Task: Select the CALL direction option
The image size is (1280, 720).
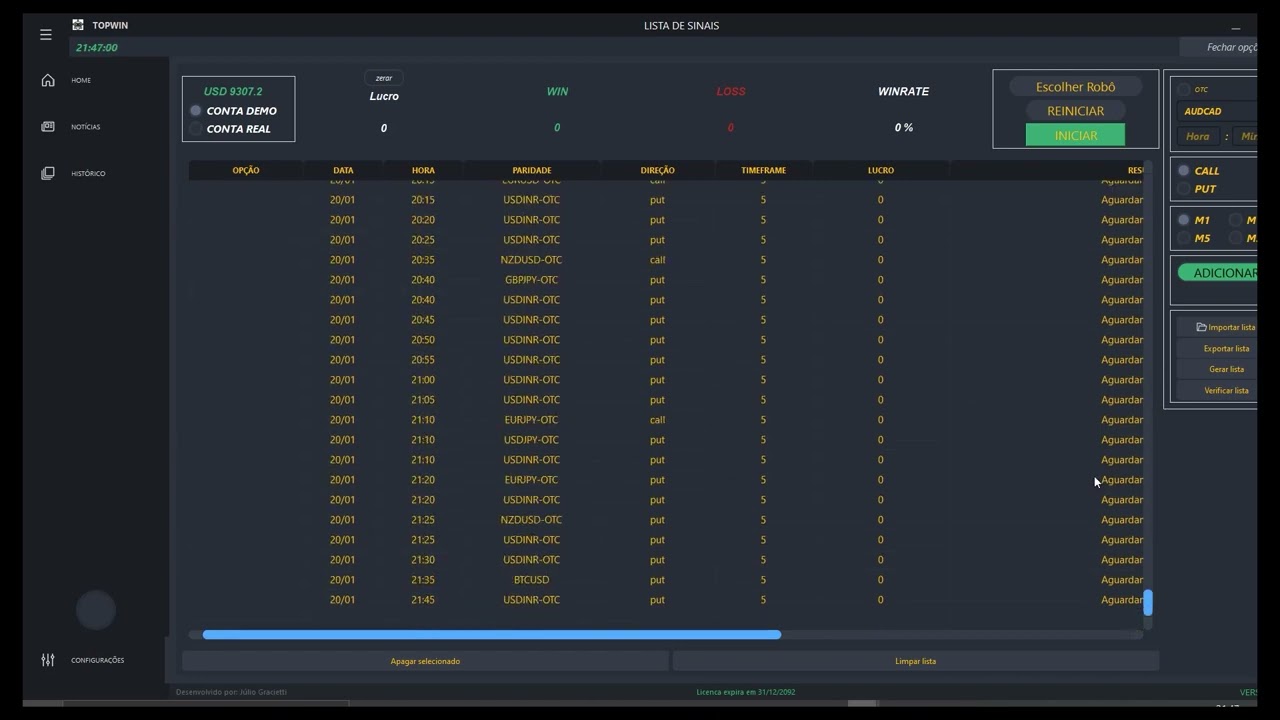Action: click(x=1184, y=171)
